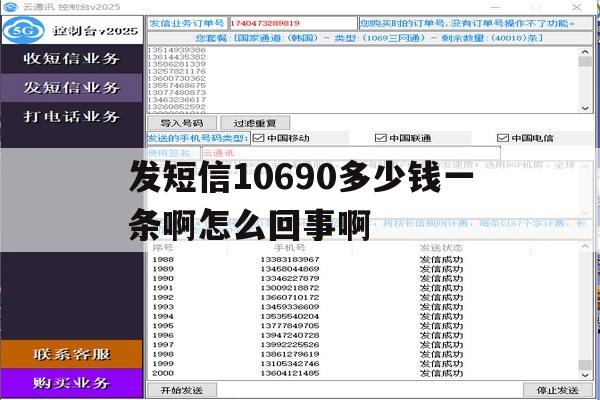
Task: Click phone number 13105342746 in results
Action: 290,364
